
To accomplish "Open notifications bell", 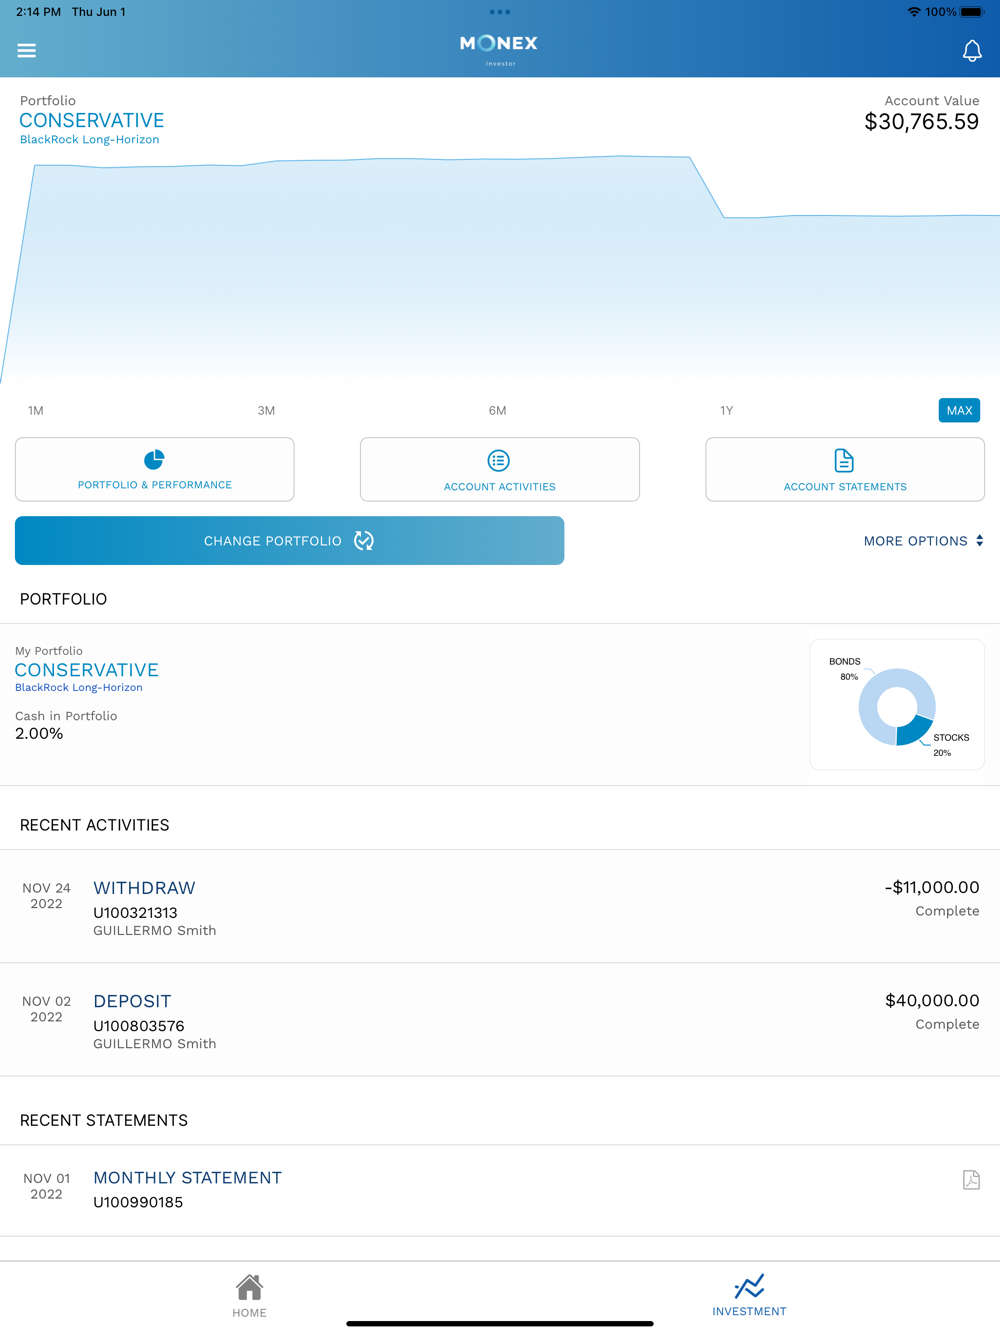I will point(972,51).
